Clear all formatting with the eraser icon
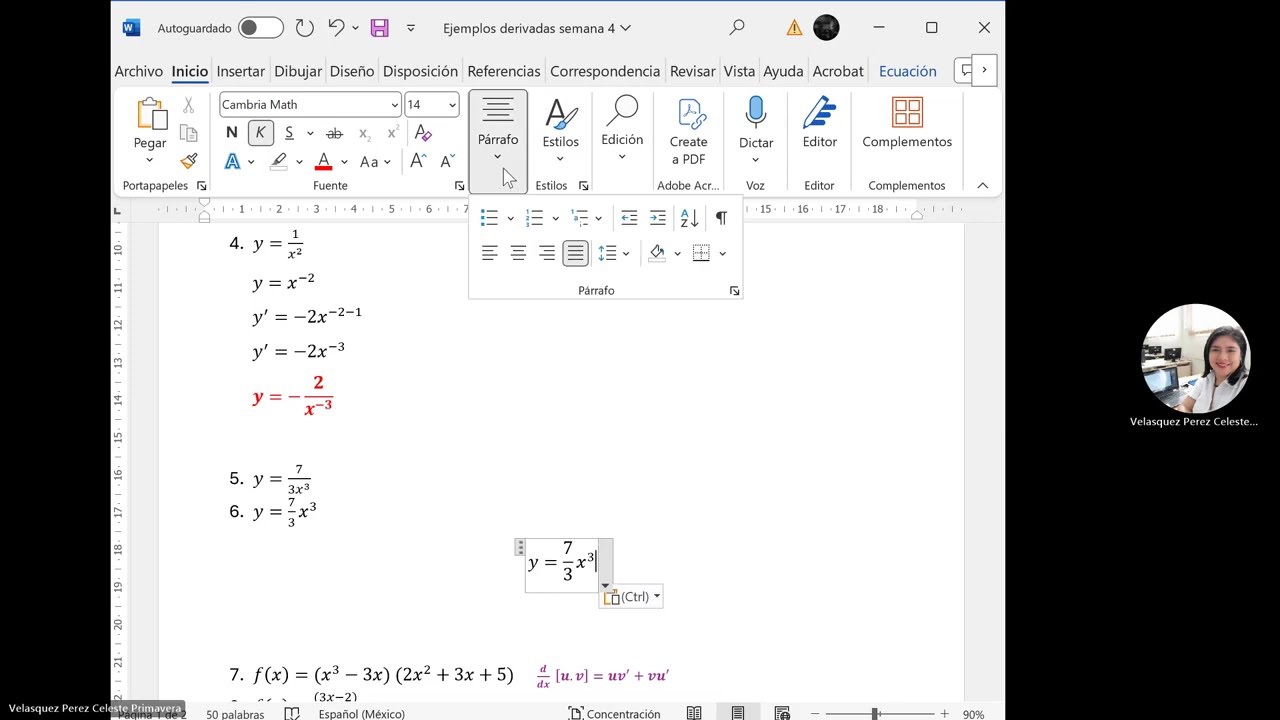 (423, 133)
